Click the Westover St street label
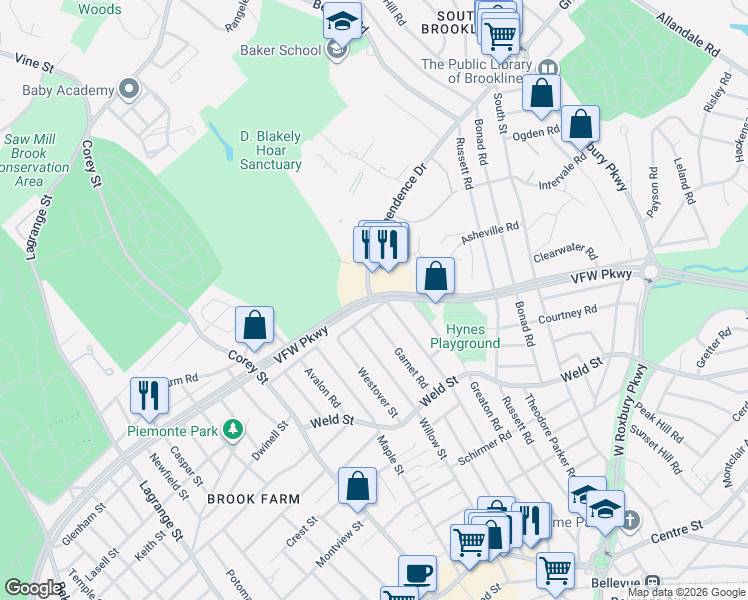 [377, 393]
